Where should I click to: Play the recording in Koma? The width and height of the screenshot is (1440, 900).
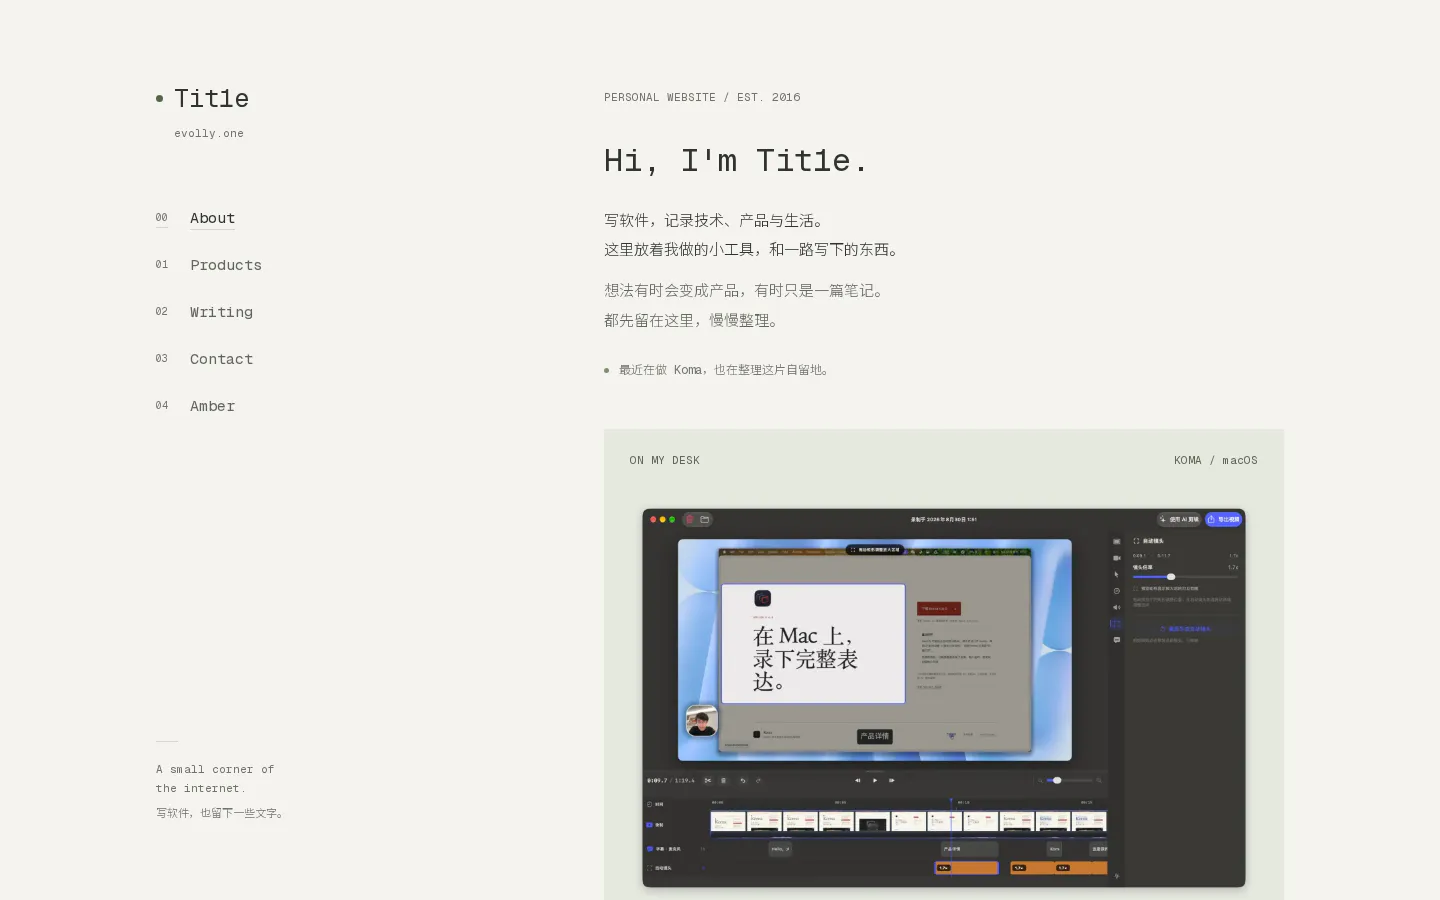(875, 780)
